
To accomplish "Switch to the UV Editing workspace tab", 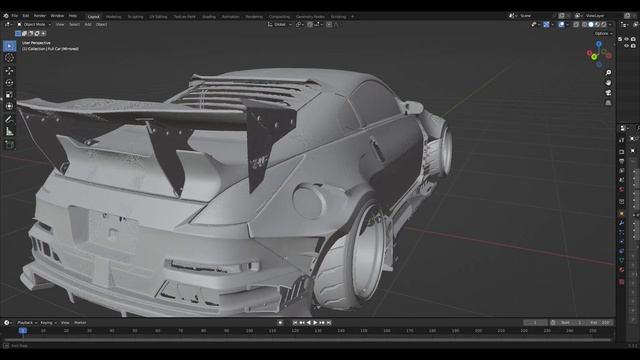I will 158,17.
